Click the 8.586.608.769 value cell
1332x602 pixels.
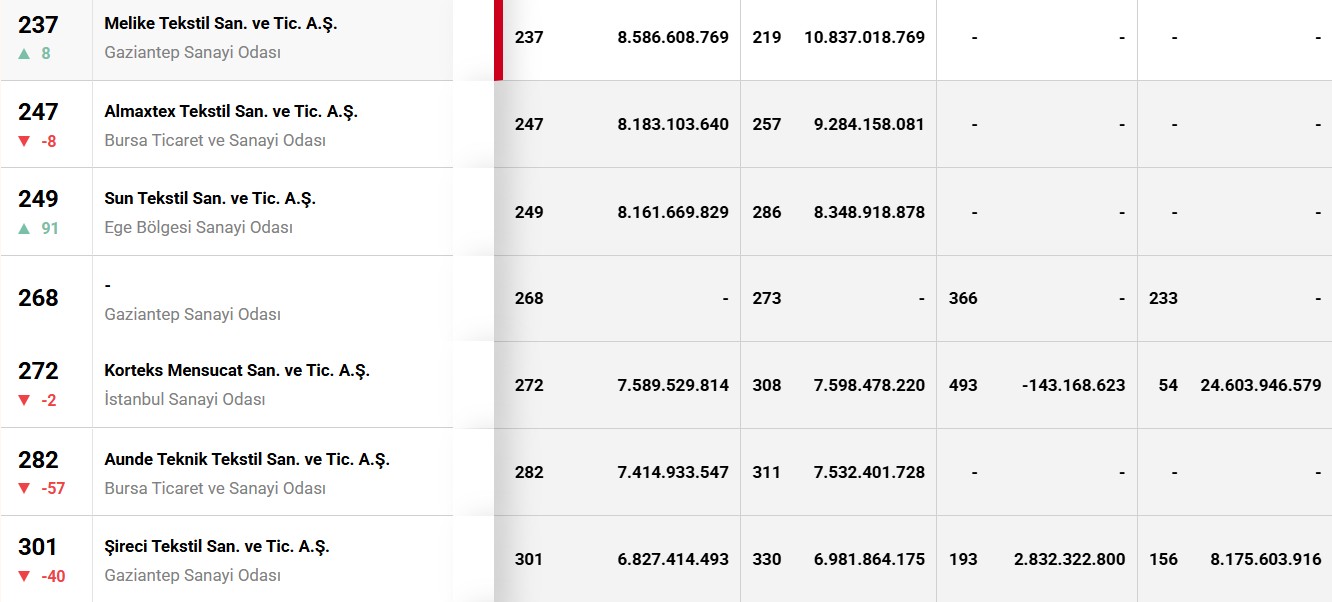[673, 37]
